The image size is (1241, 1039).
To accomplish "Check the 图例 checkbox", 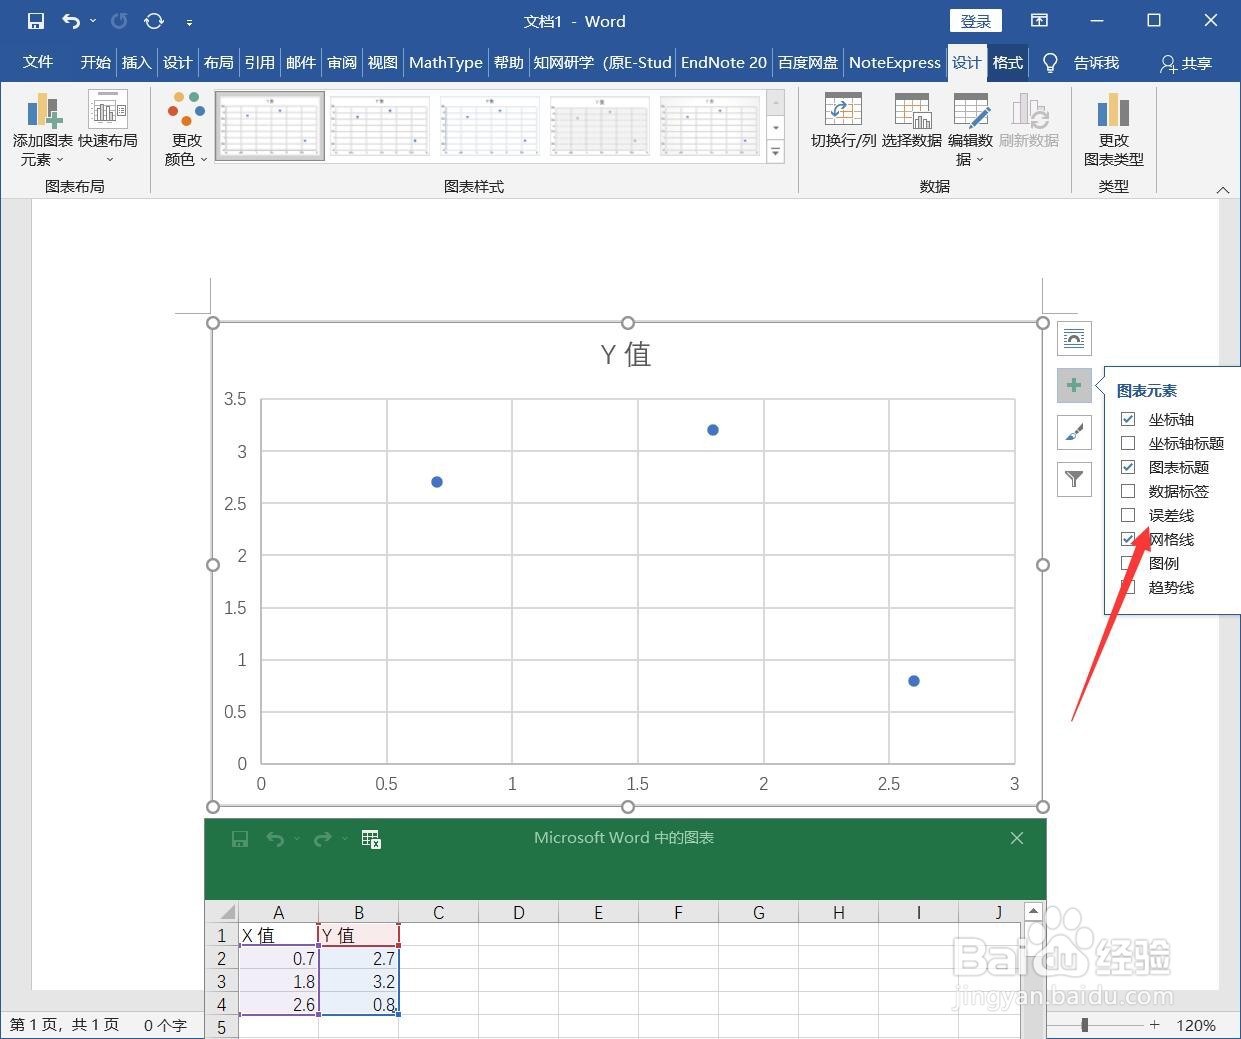I will point(1128,563).
